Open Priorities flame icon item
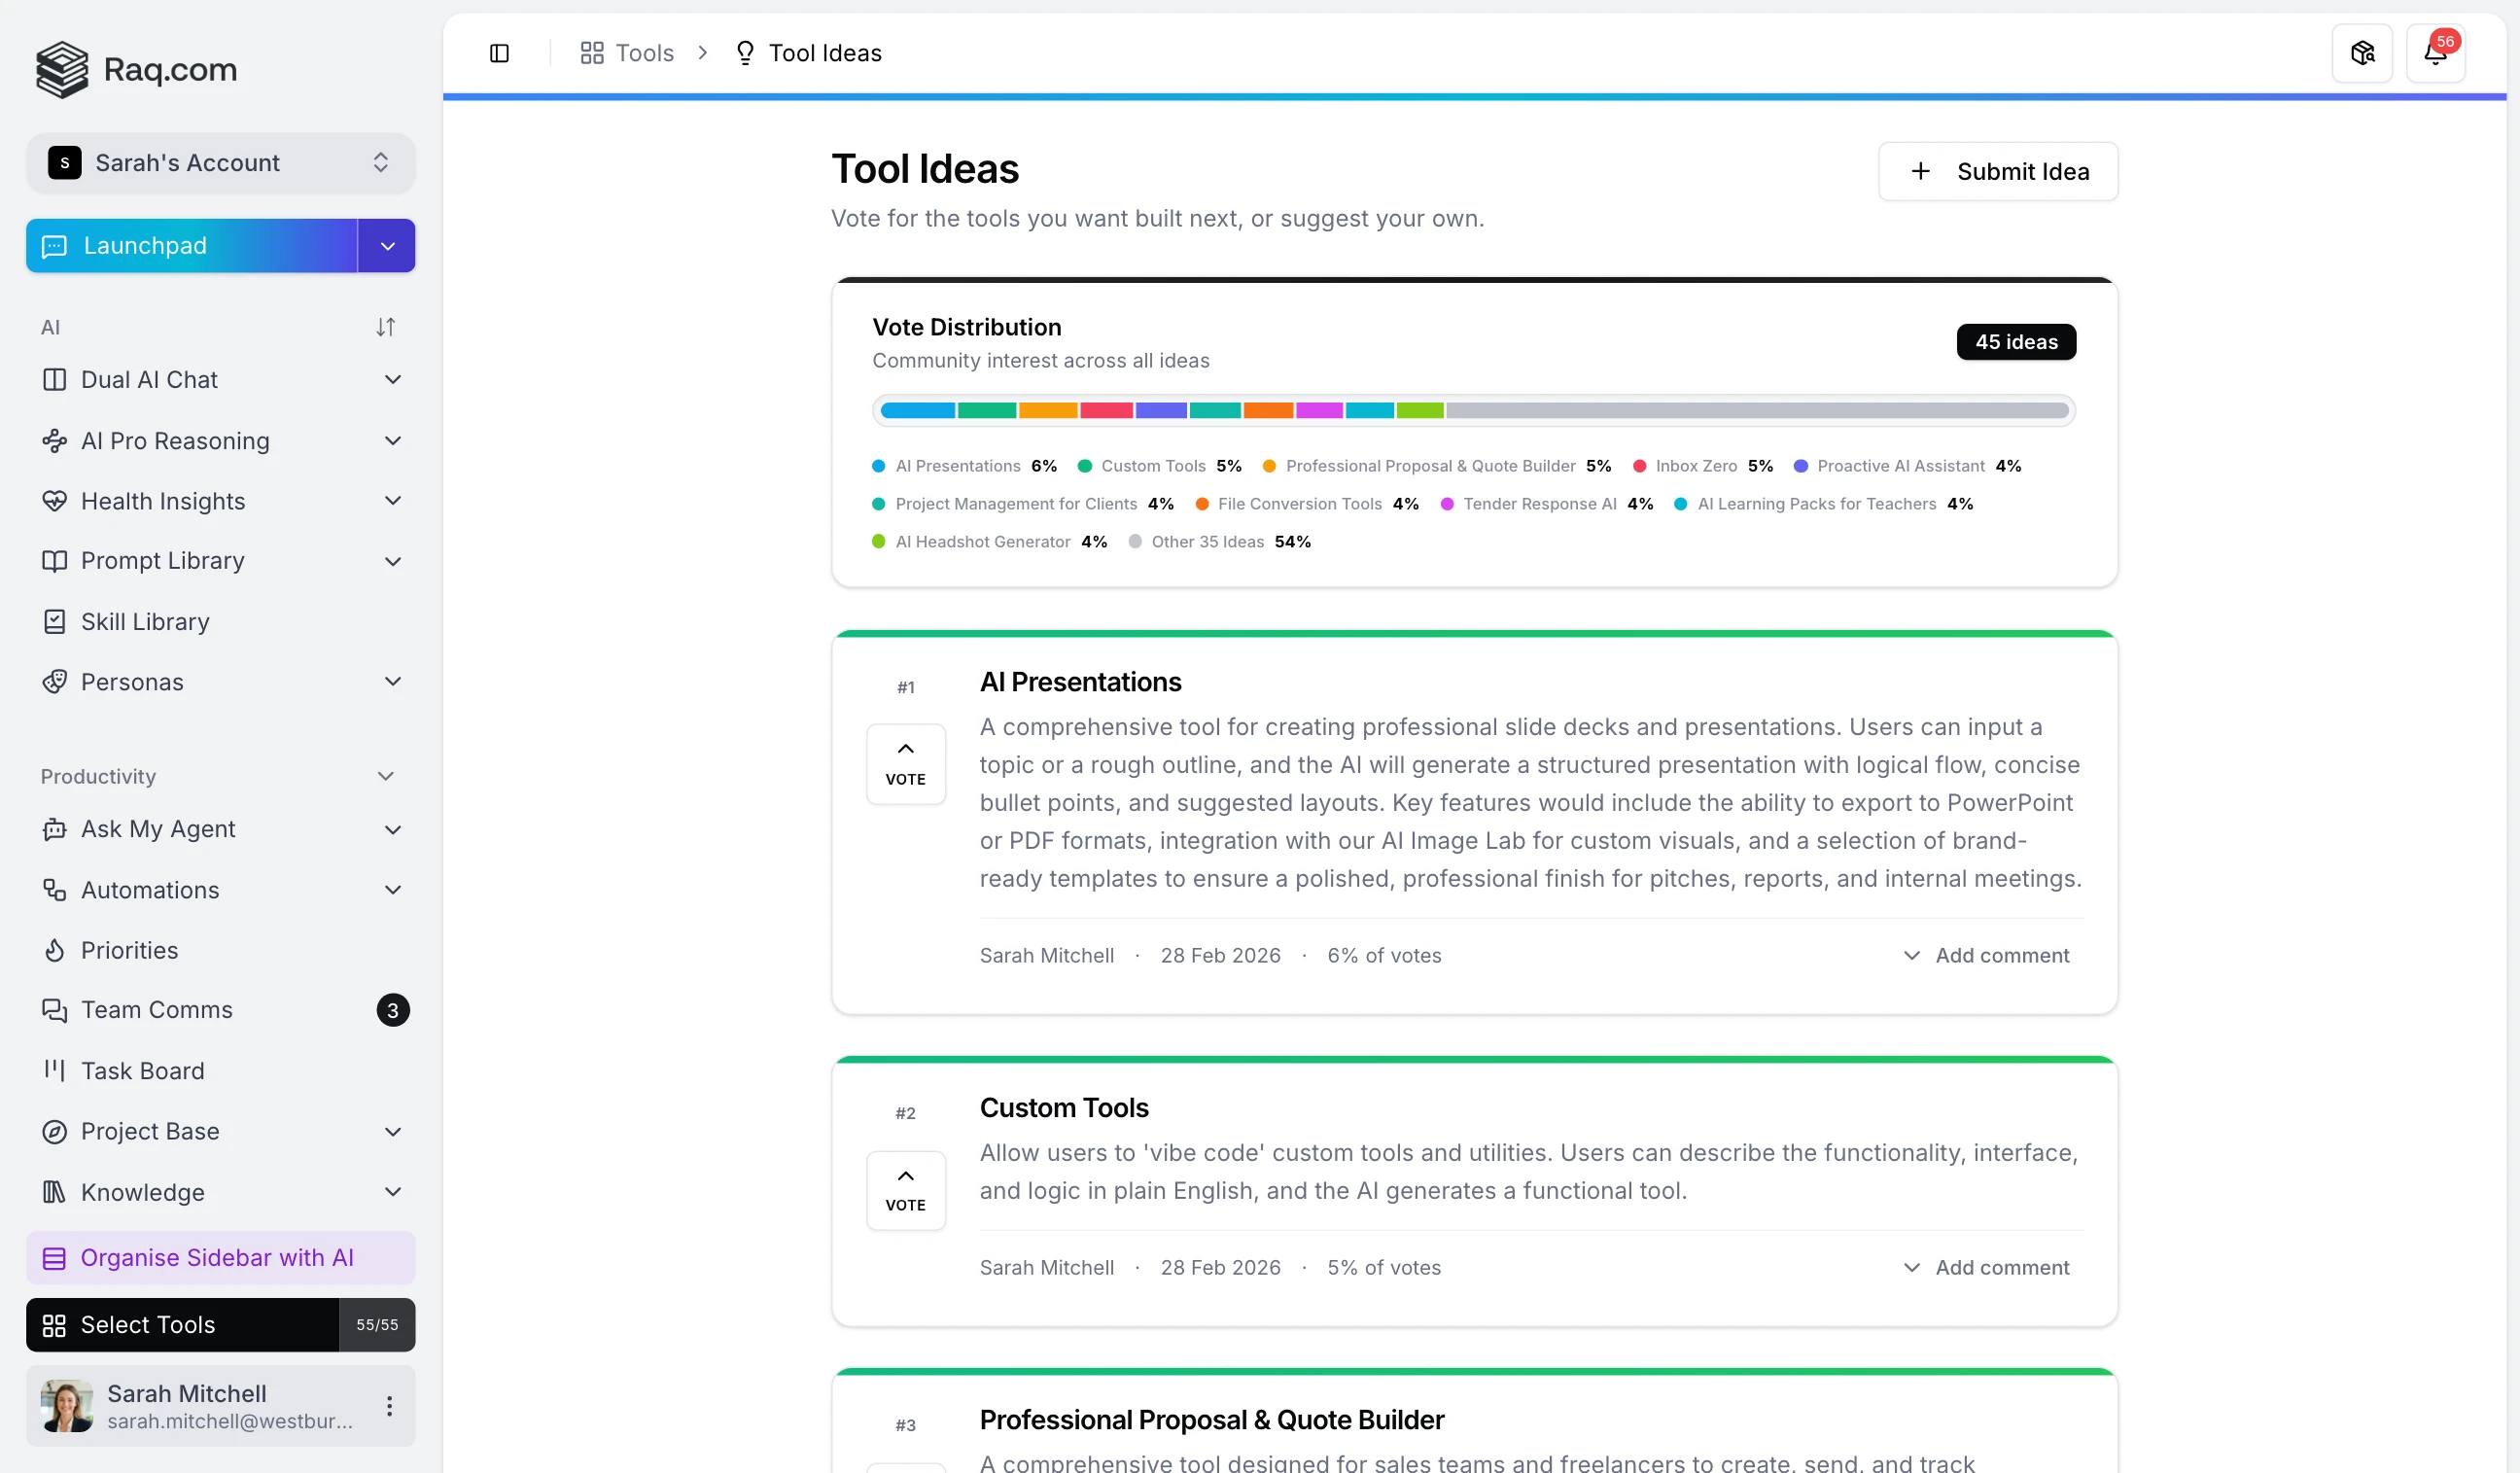The image size is (2520, 1473). pos(129,950)
